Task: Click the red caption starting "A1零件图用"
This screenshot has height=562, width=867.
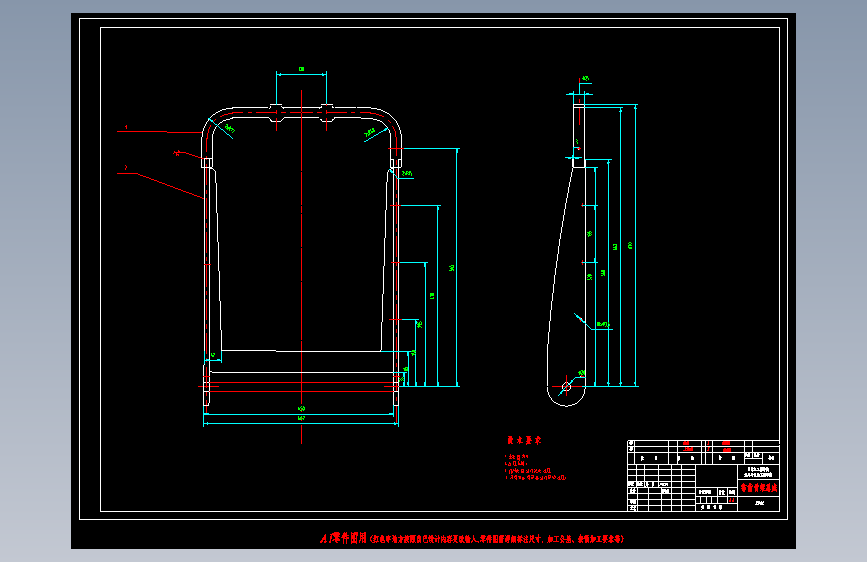Action: 472,538
